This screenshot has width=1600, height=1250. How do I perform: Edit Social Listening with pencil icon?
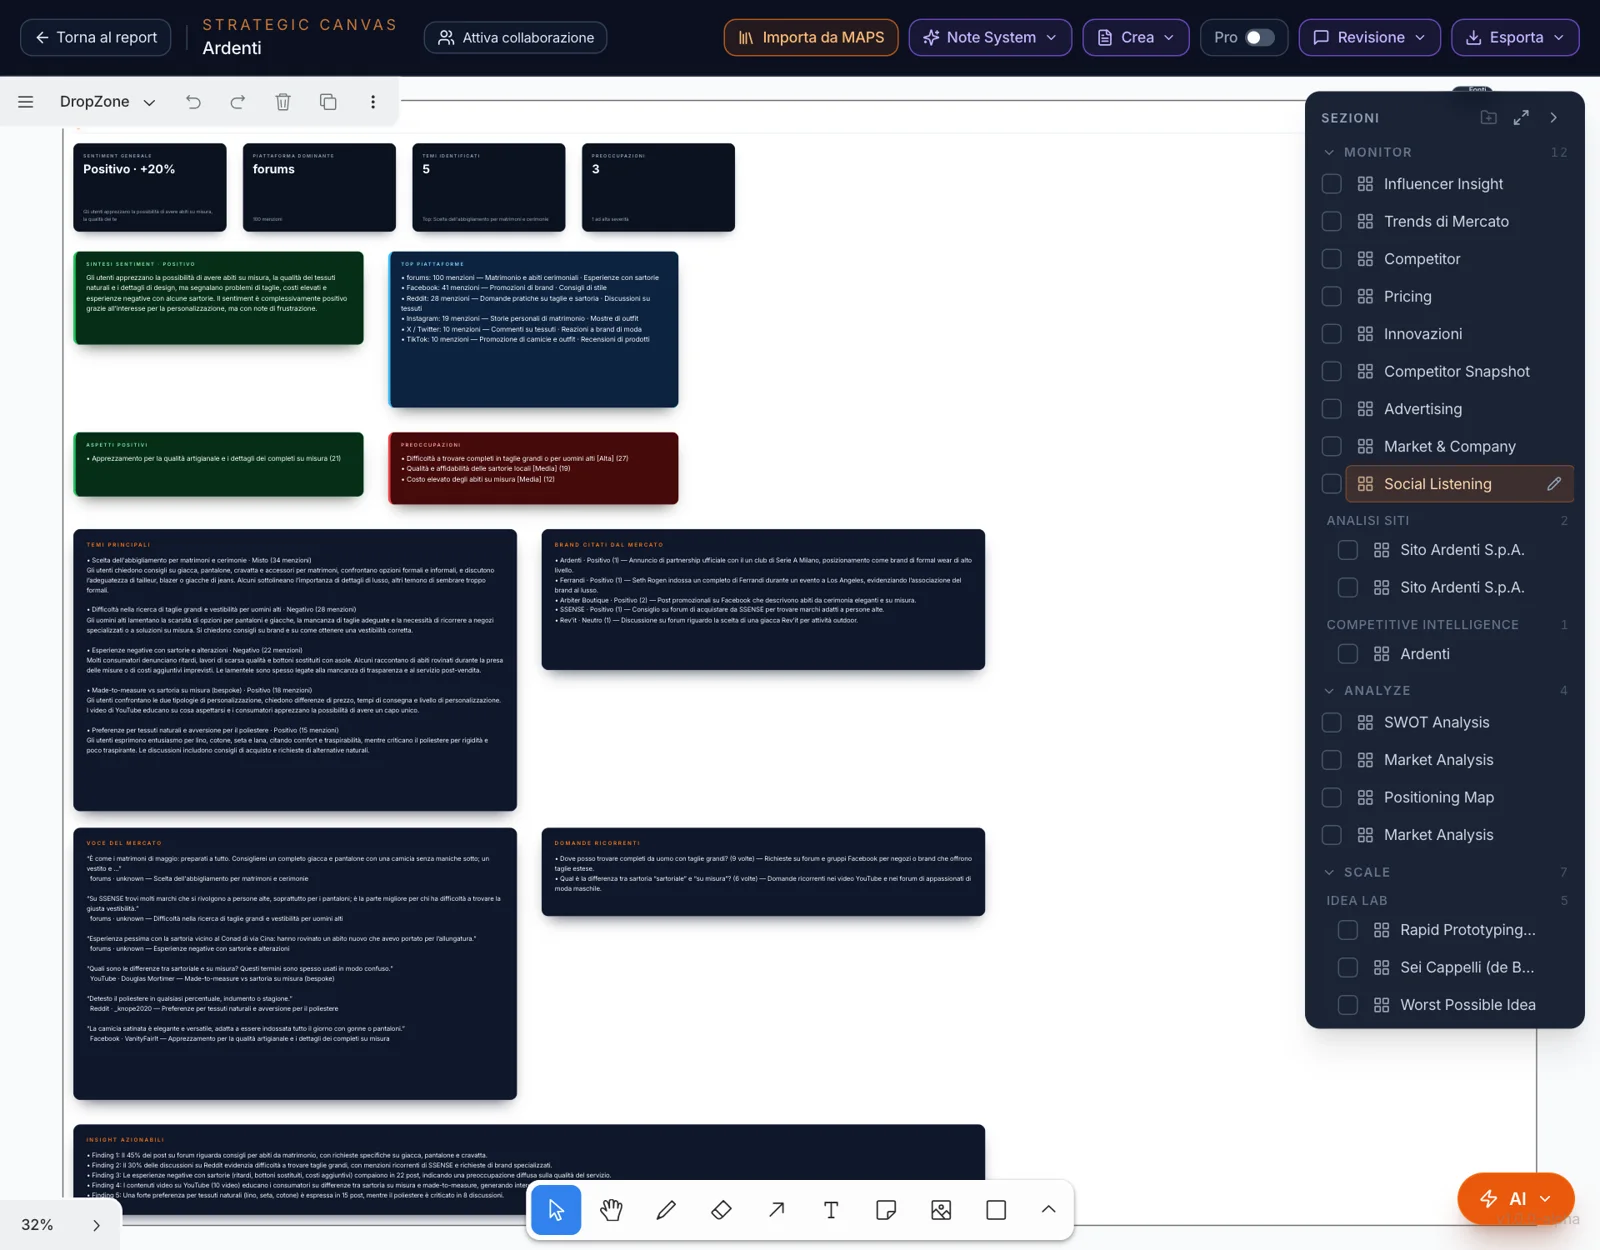click(x=1554, y=484)
